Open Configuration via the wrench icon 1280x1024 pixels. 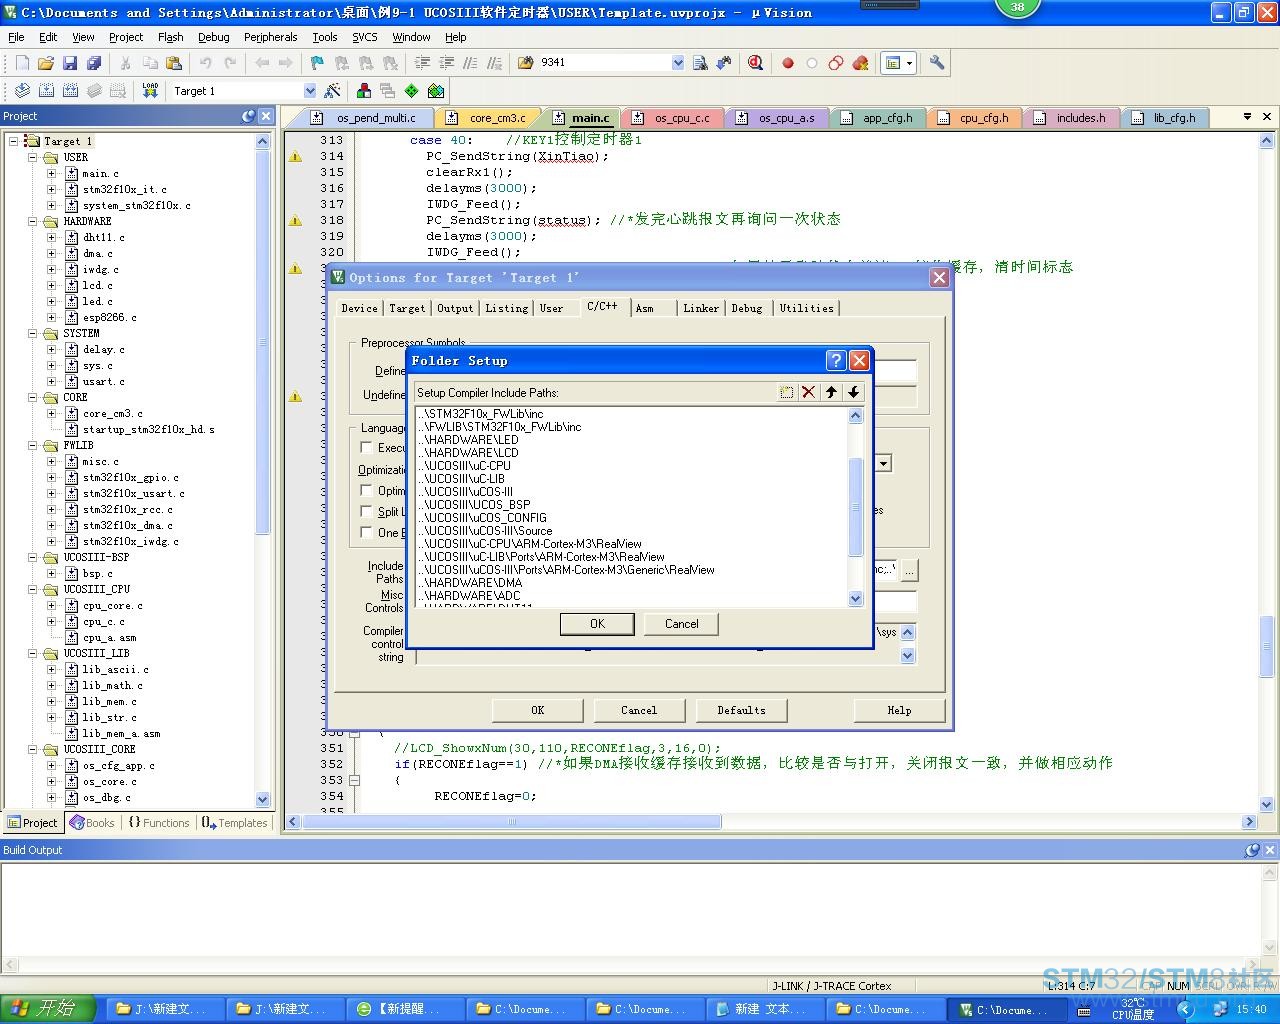click(x=937, y=63)
